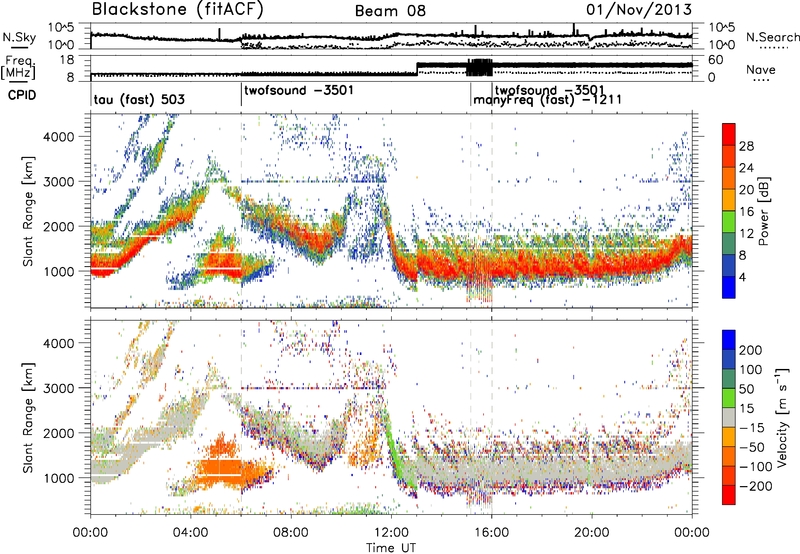800x554 pixels.
Task: Click the '20:00' time tick label
Action: [591, 533]
